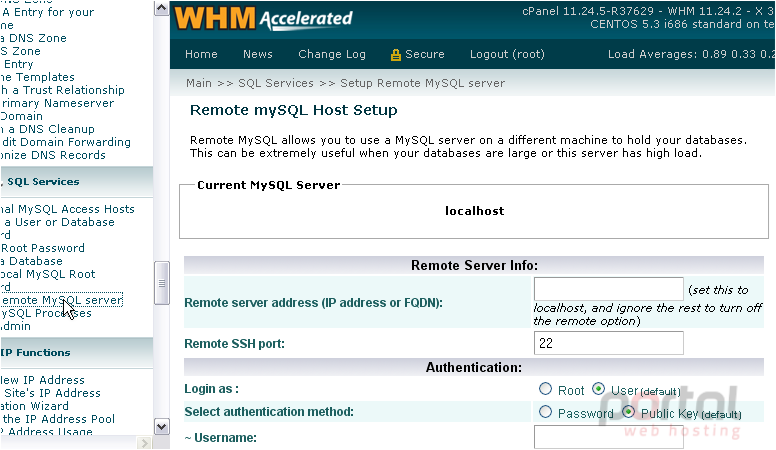This screenshot has height=450, width=776.
Task: Open the IP Address Pool sidebar link
Action: click(58, 419)
